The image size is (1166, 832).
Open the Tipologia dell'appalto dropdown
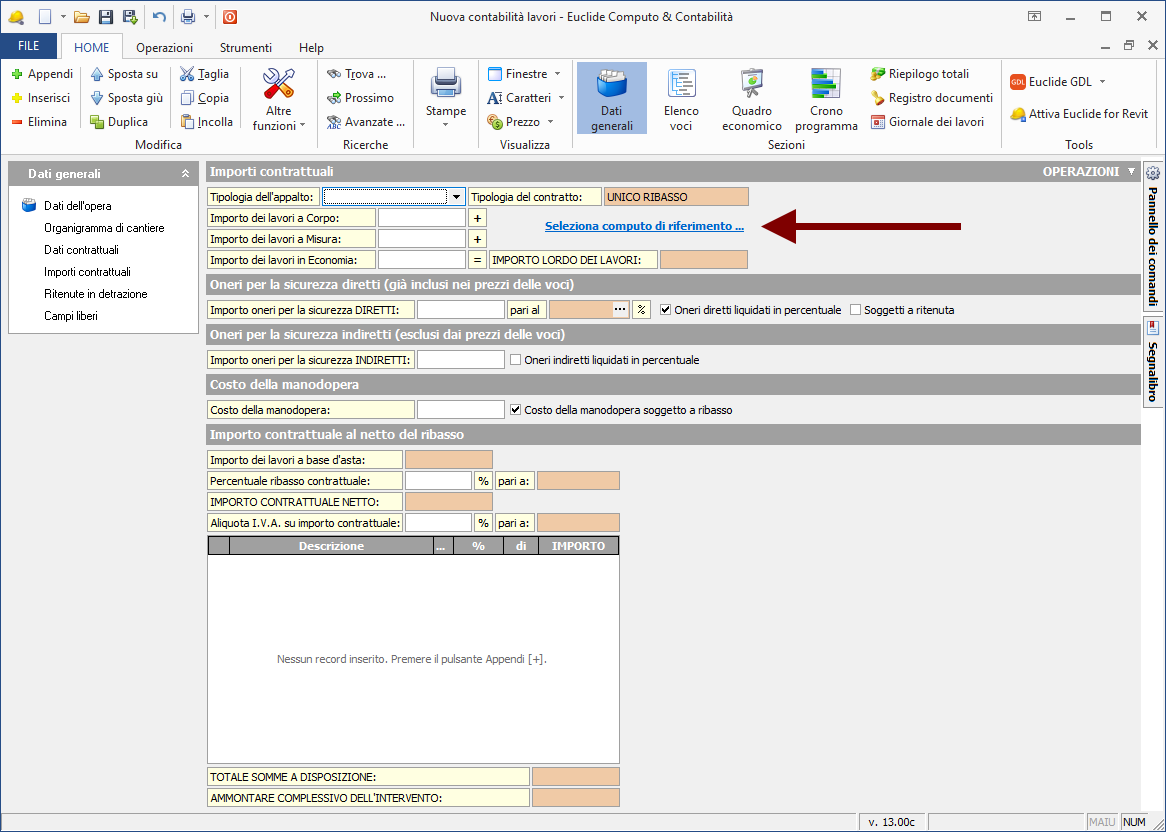click(x=457, y=197)
